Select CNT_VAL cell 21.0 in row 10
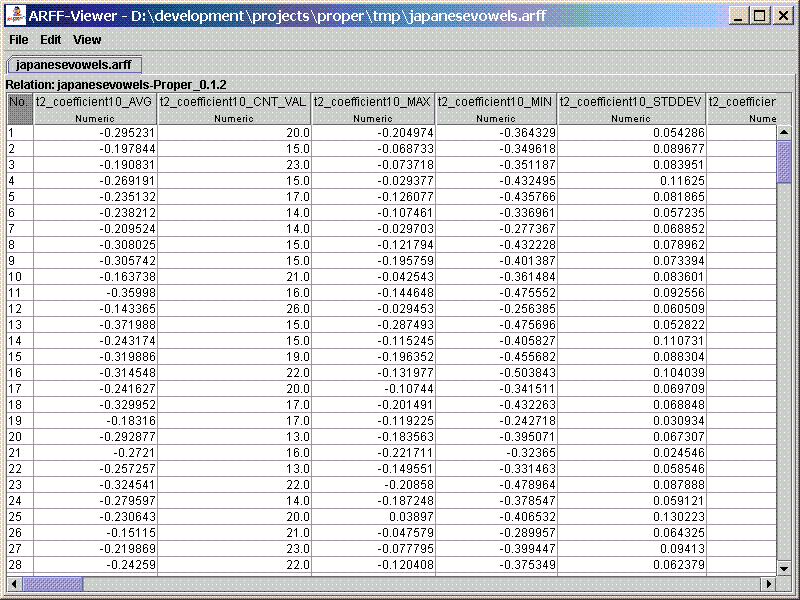Viewport: 800px width, 600px height. click(x=234, y=277)
